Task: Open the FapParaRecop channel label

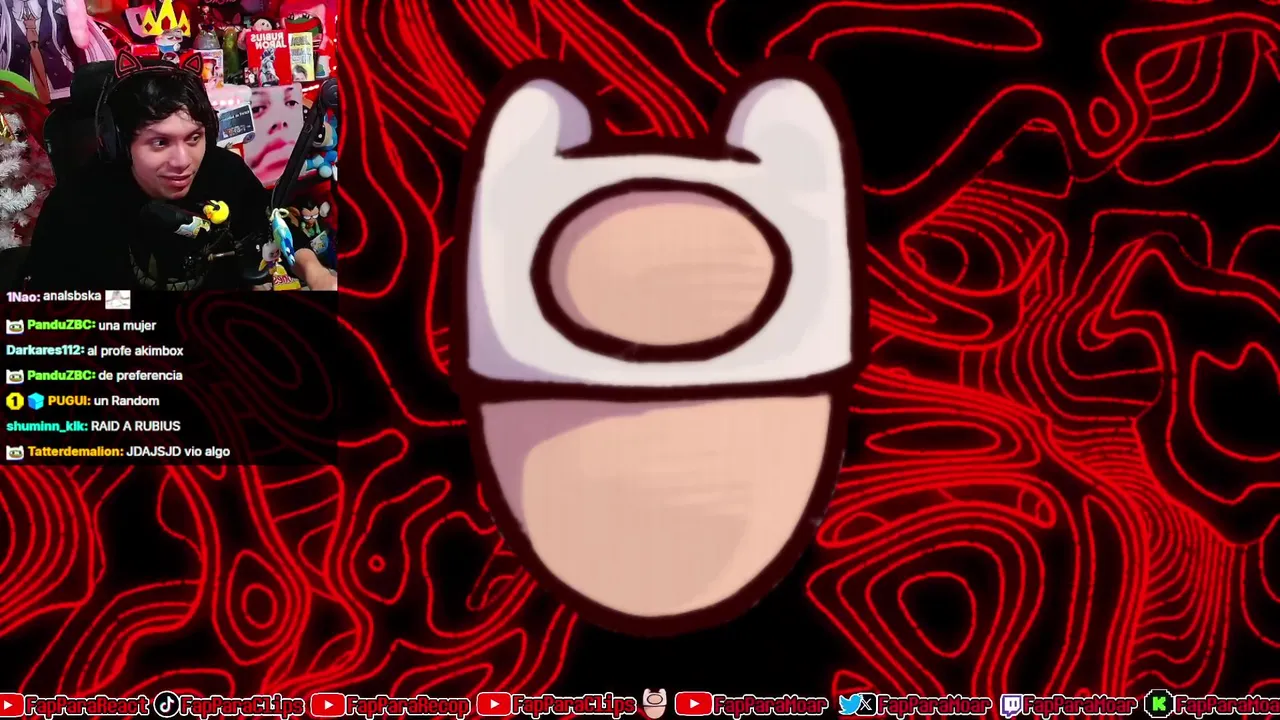Action: (x=407, y=706)
